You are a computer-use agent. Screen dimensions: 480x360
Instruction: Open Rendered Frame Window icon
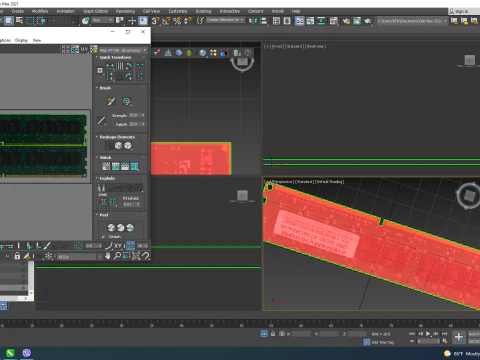point(357,21)
